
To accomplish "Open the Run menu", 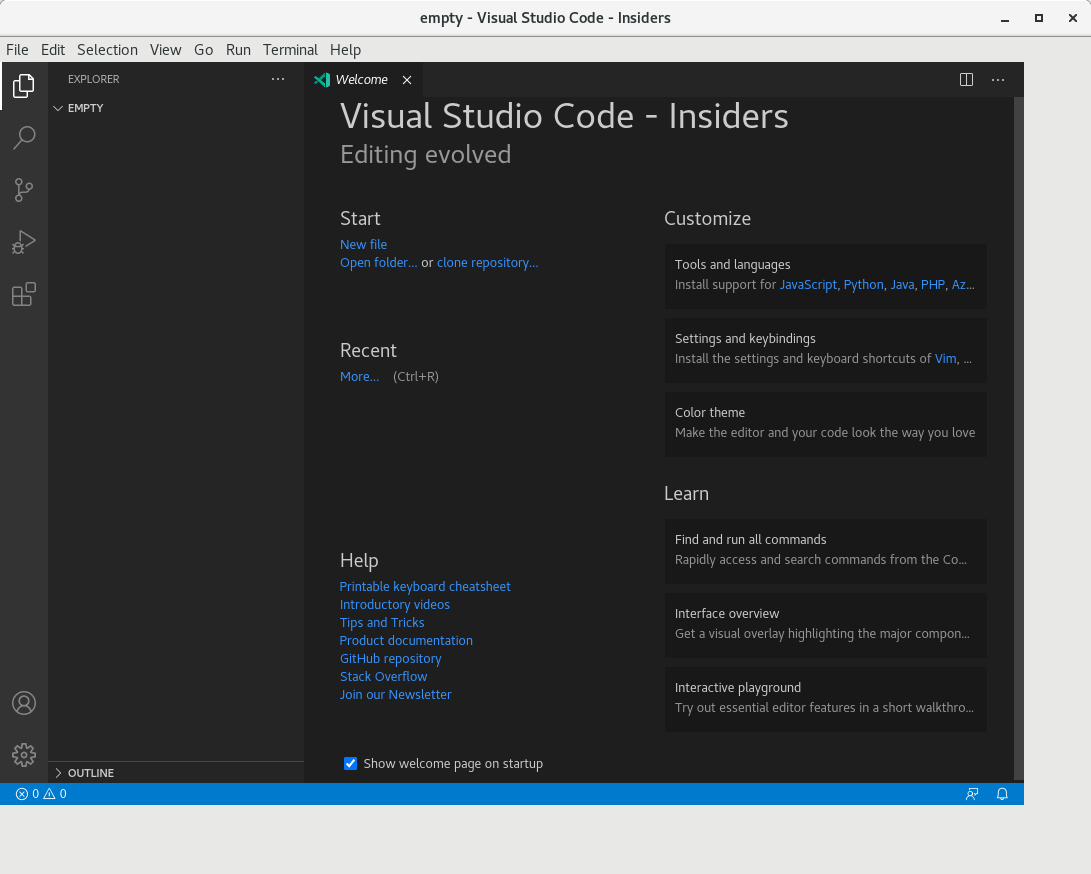I will [238, 50].
